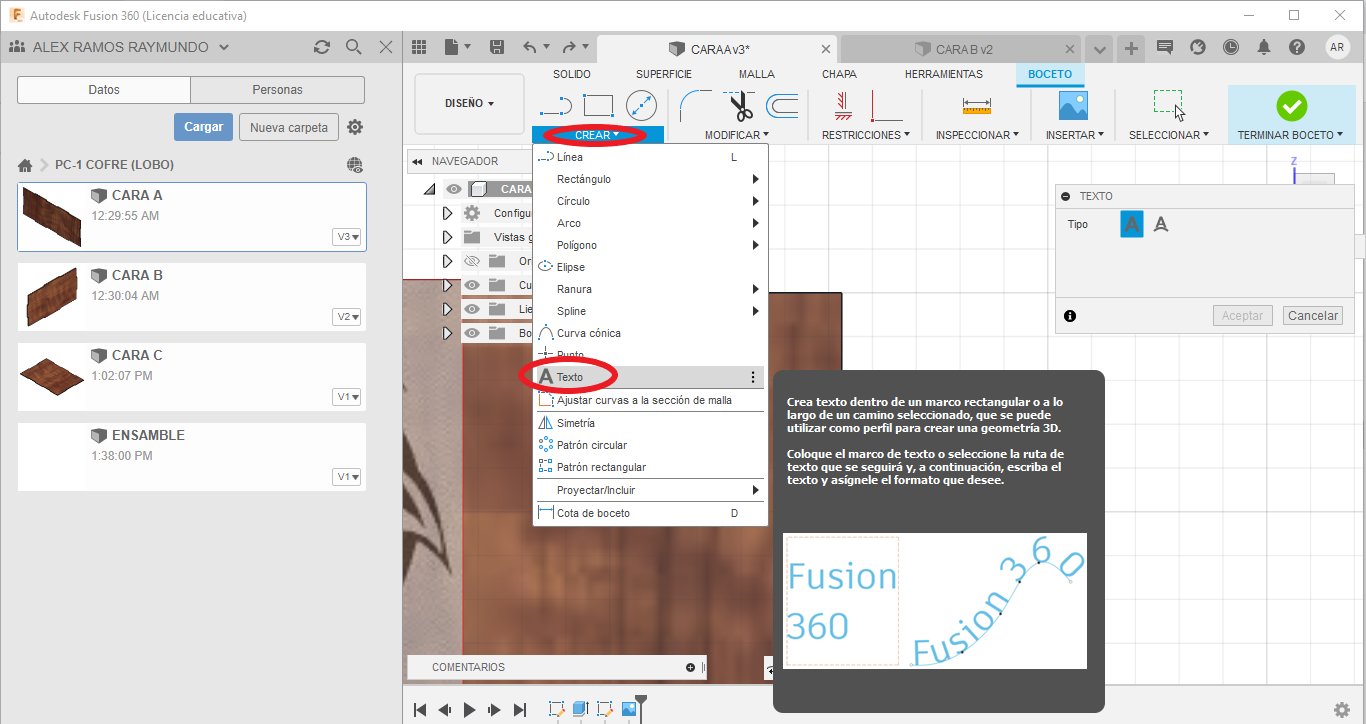1366x724 pixels.
Task: Choose Elipse from the Crear menu
Action: pyautogui.click(x=650, y=267)
